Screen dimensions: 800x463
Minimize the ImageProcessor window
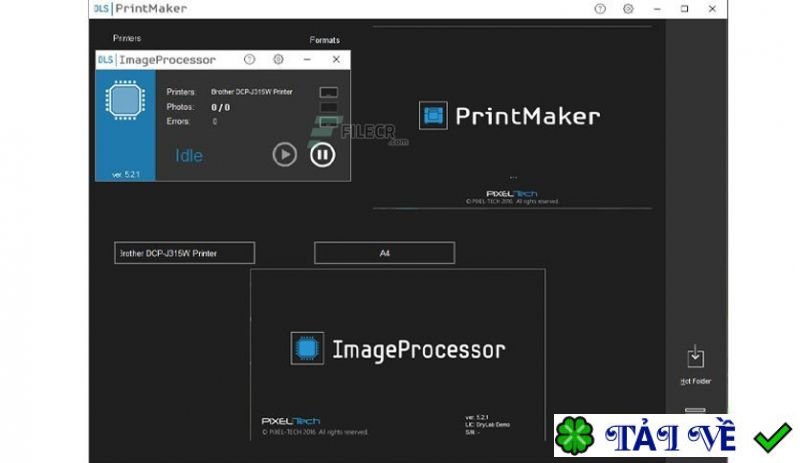[307, 60]
